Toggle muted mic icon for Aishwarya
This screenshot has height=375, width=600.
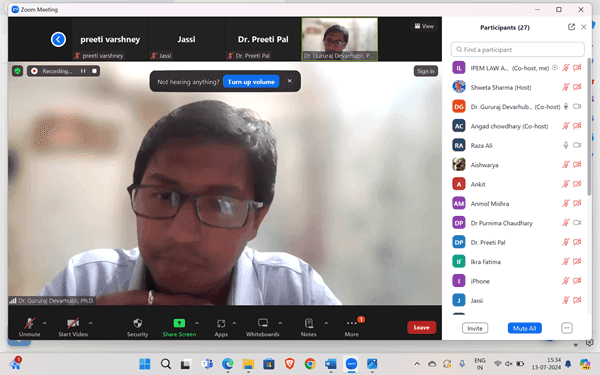pos(566,165)
